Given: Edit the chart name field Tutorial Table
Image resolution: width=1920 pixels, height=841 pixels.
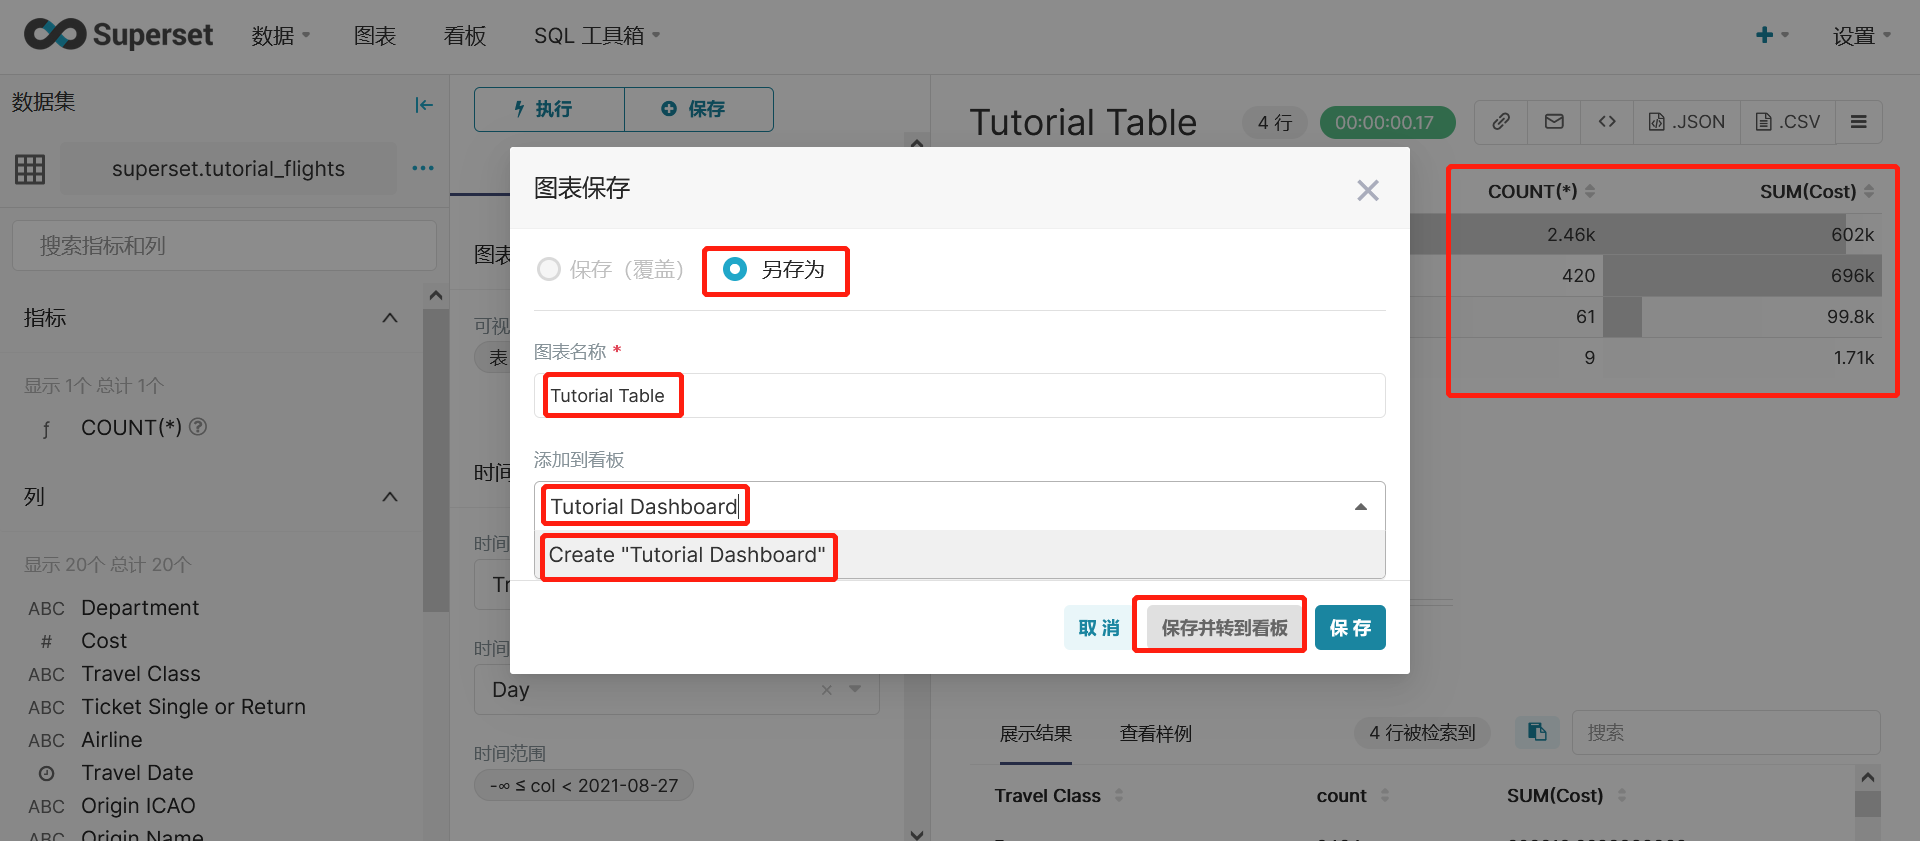Looking at the screenshot, I should (x=960, y=395).
